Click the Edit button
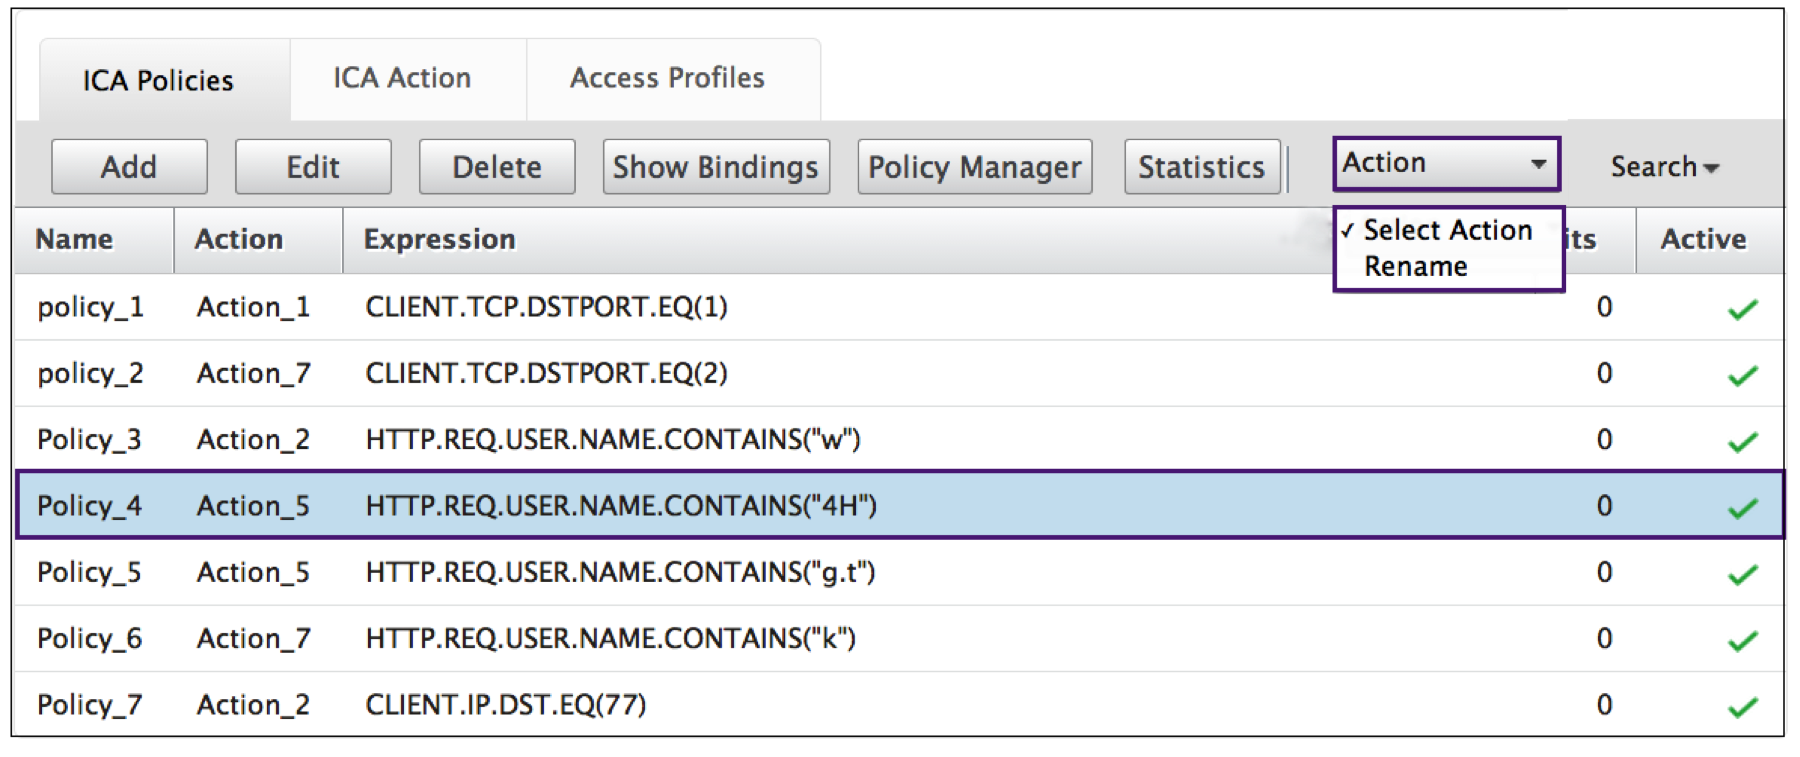This screenshot has height=757, width=1800. (313, 167)
